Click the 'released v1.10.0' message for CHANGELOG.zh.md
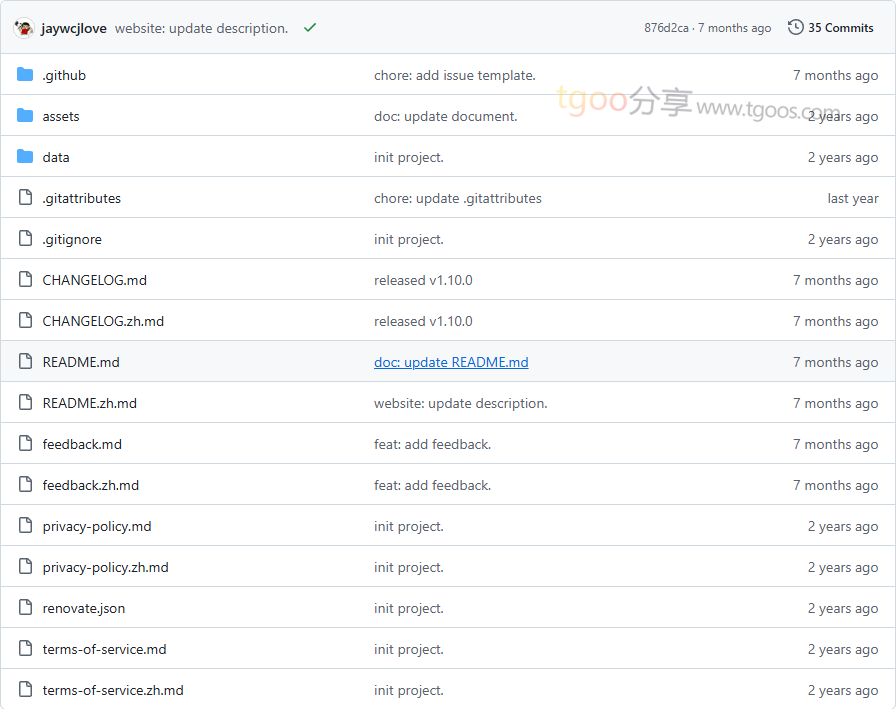The width and height of the screenshot is (896, 710). (423, 321)
